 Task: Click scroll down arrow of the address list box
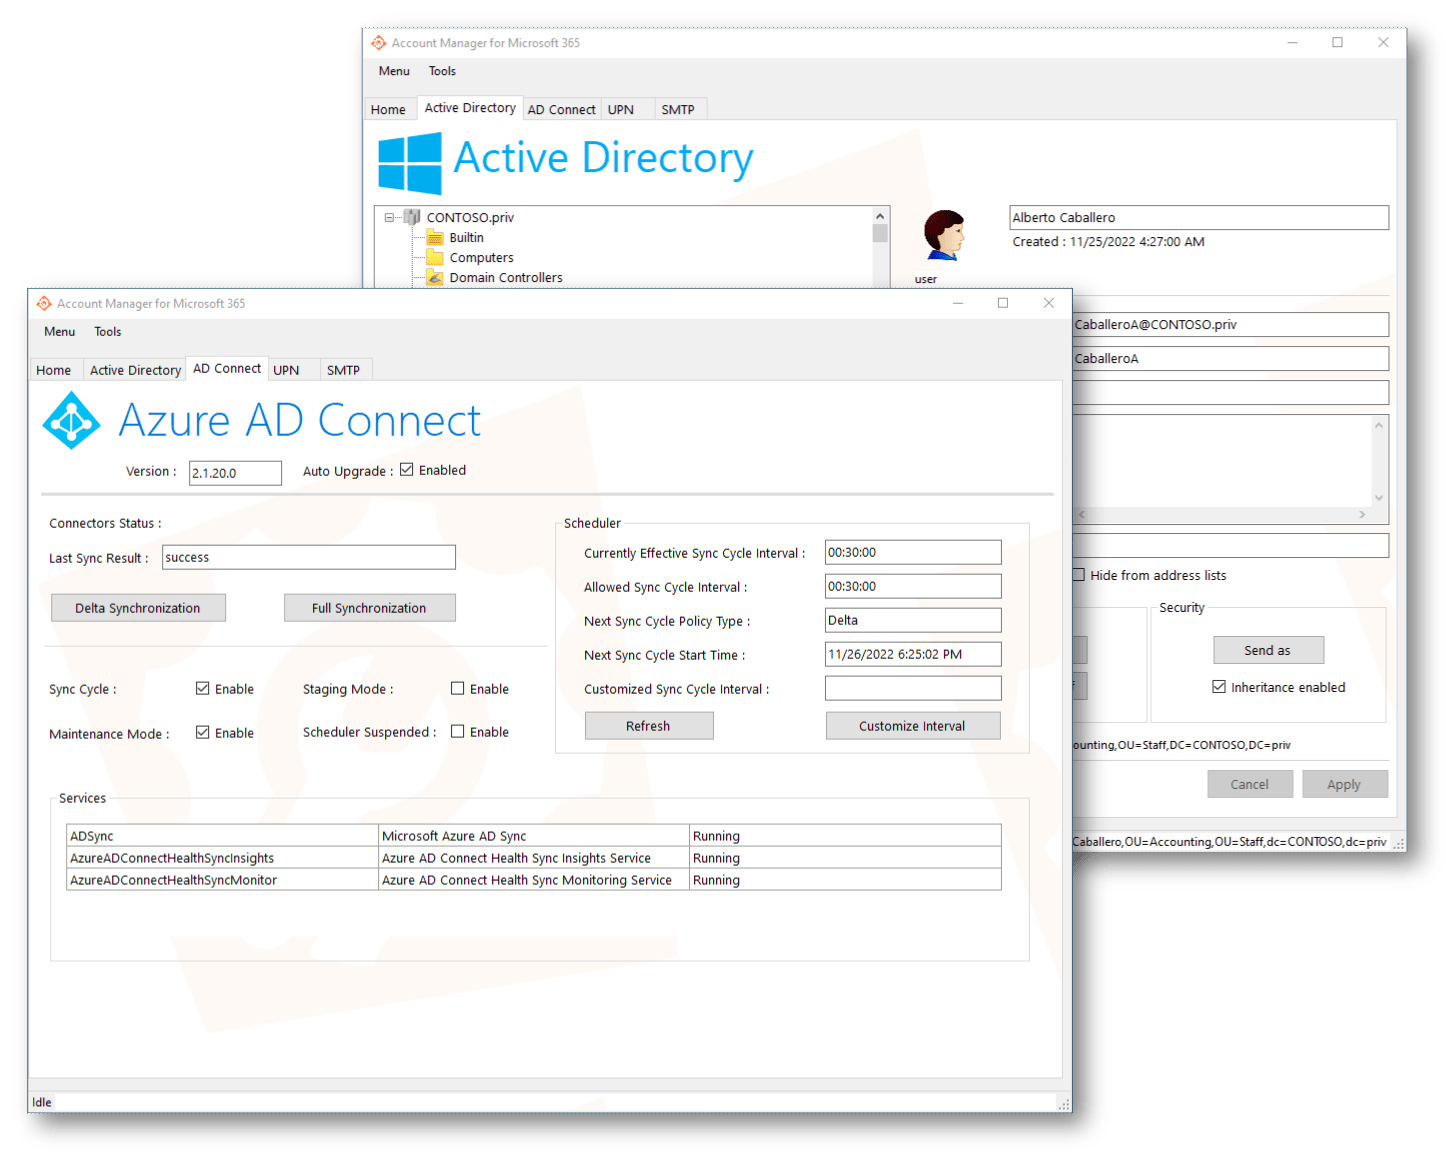[1379, 497]
